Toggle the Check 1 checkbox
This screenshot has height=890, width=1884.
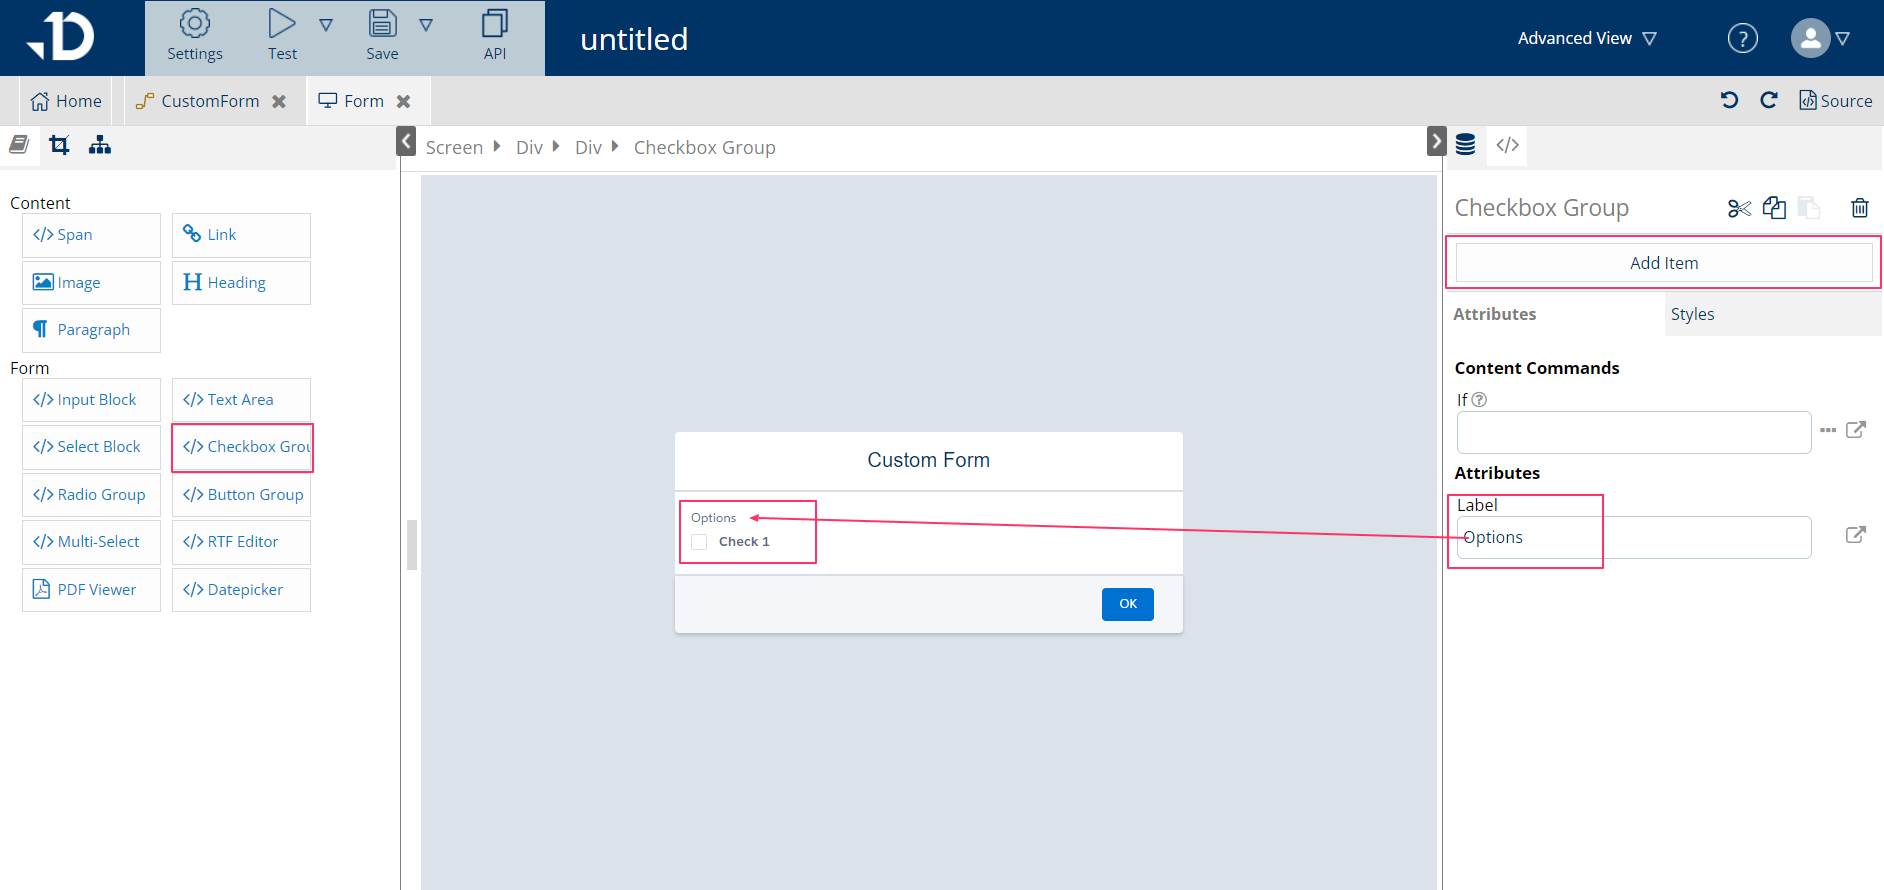699,542
